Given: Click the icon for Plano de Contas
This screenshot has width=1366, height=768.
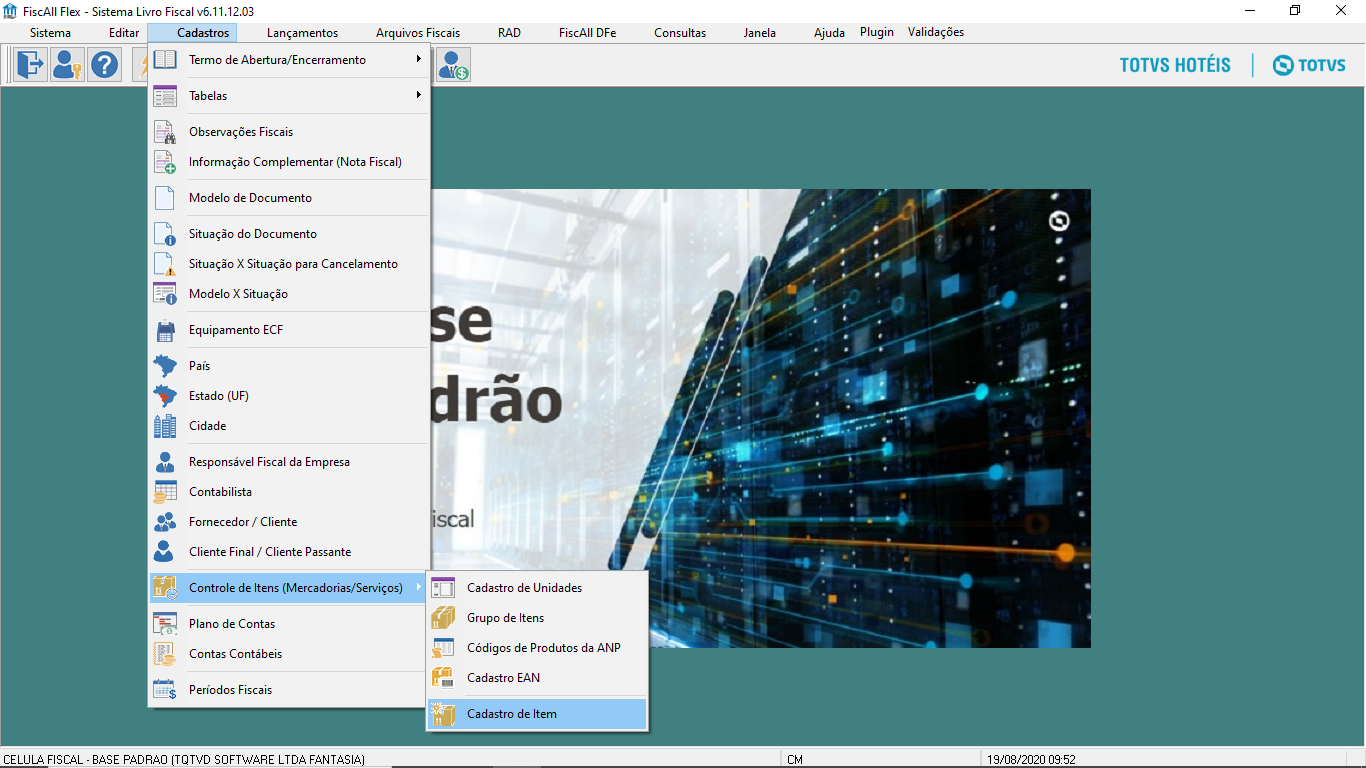Looking at the screenshot, I should tap(165, 624).
